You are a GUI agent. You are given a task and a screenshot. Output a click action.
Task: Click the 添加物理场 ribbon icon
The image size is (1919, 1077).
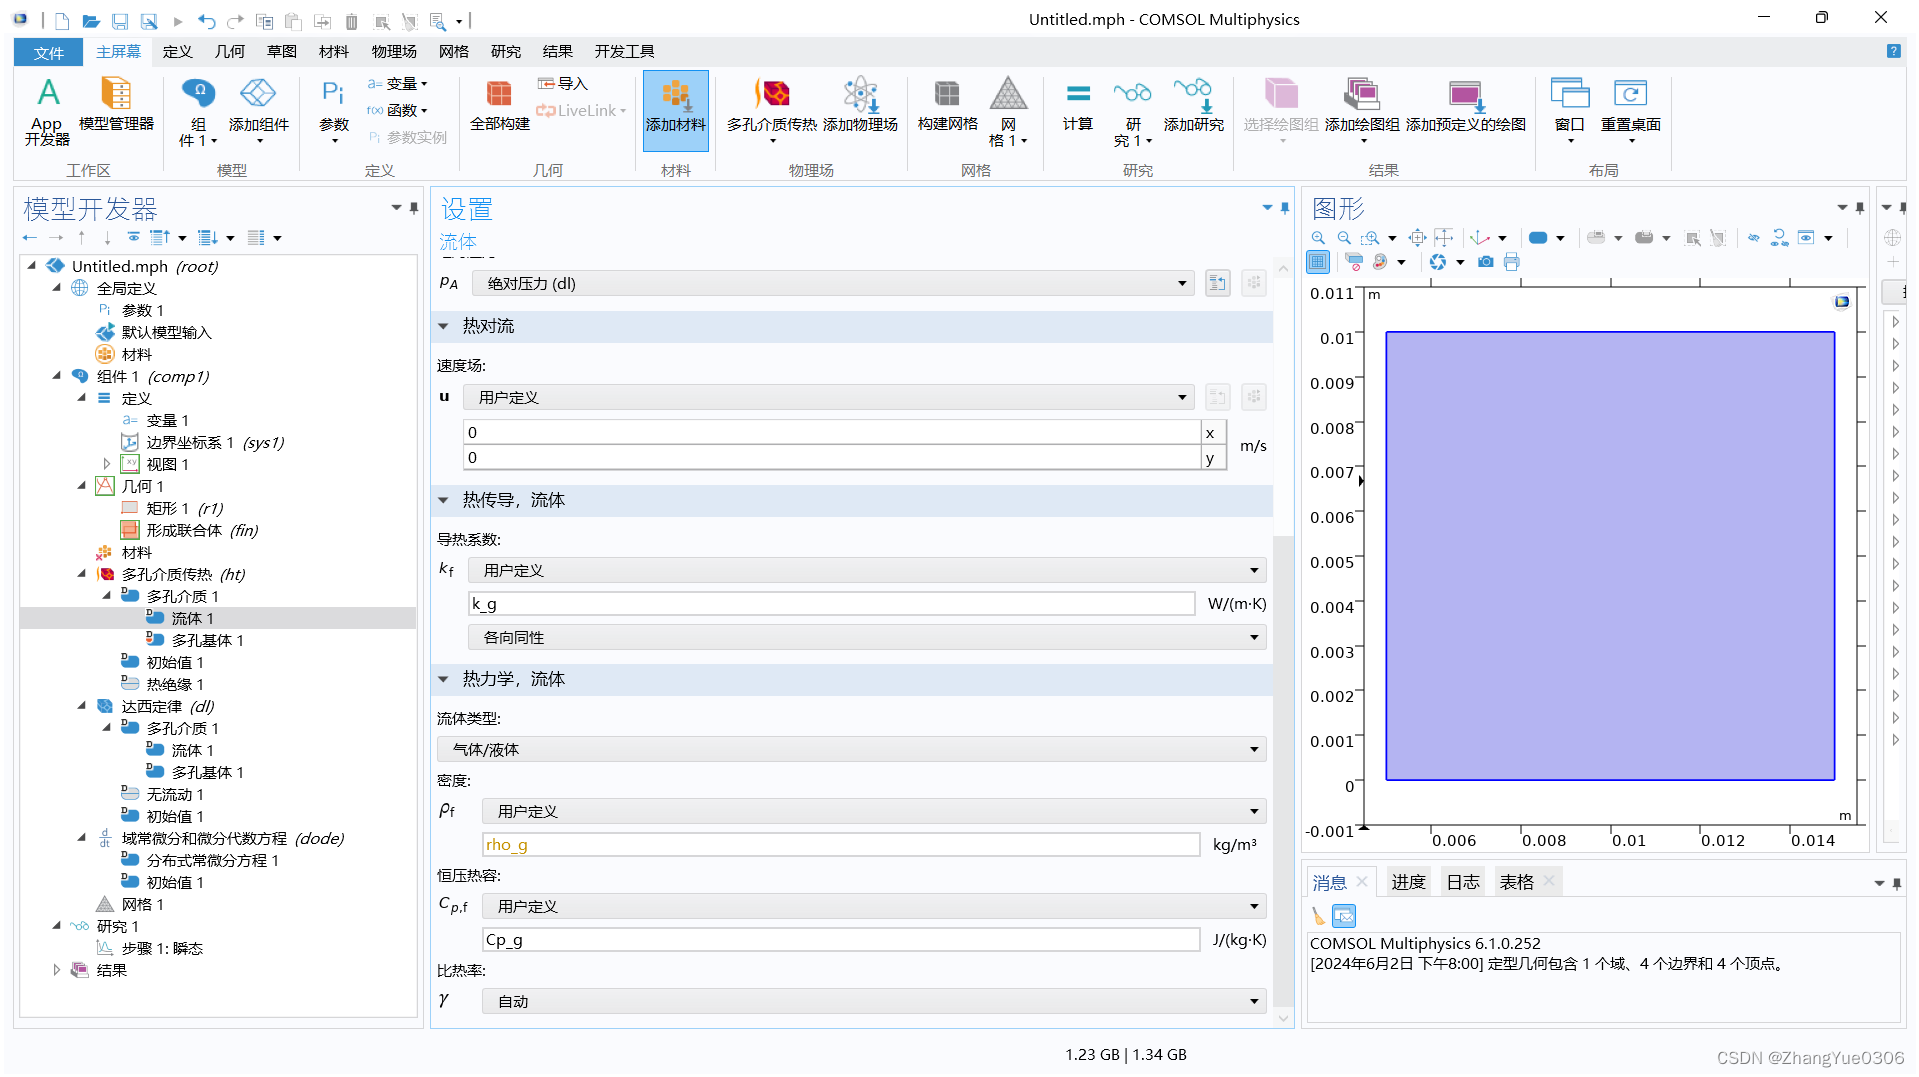[x=860, y=104]
